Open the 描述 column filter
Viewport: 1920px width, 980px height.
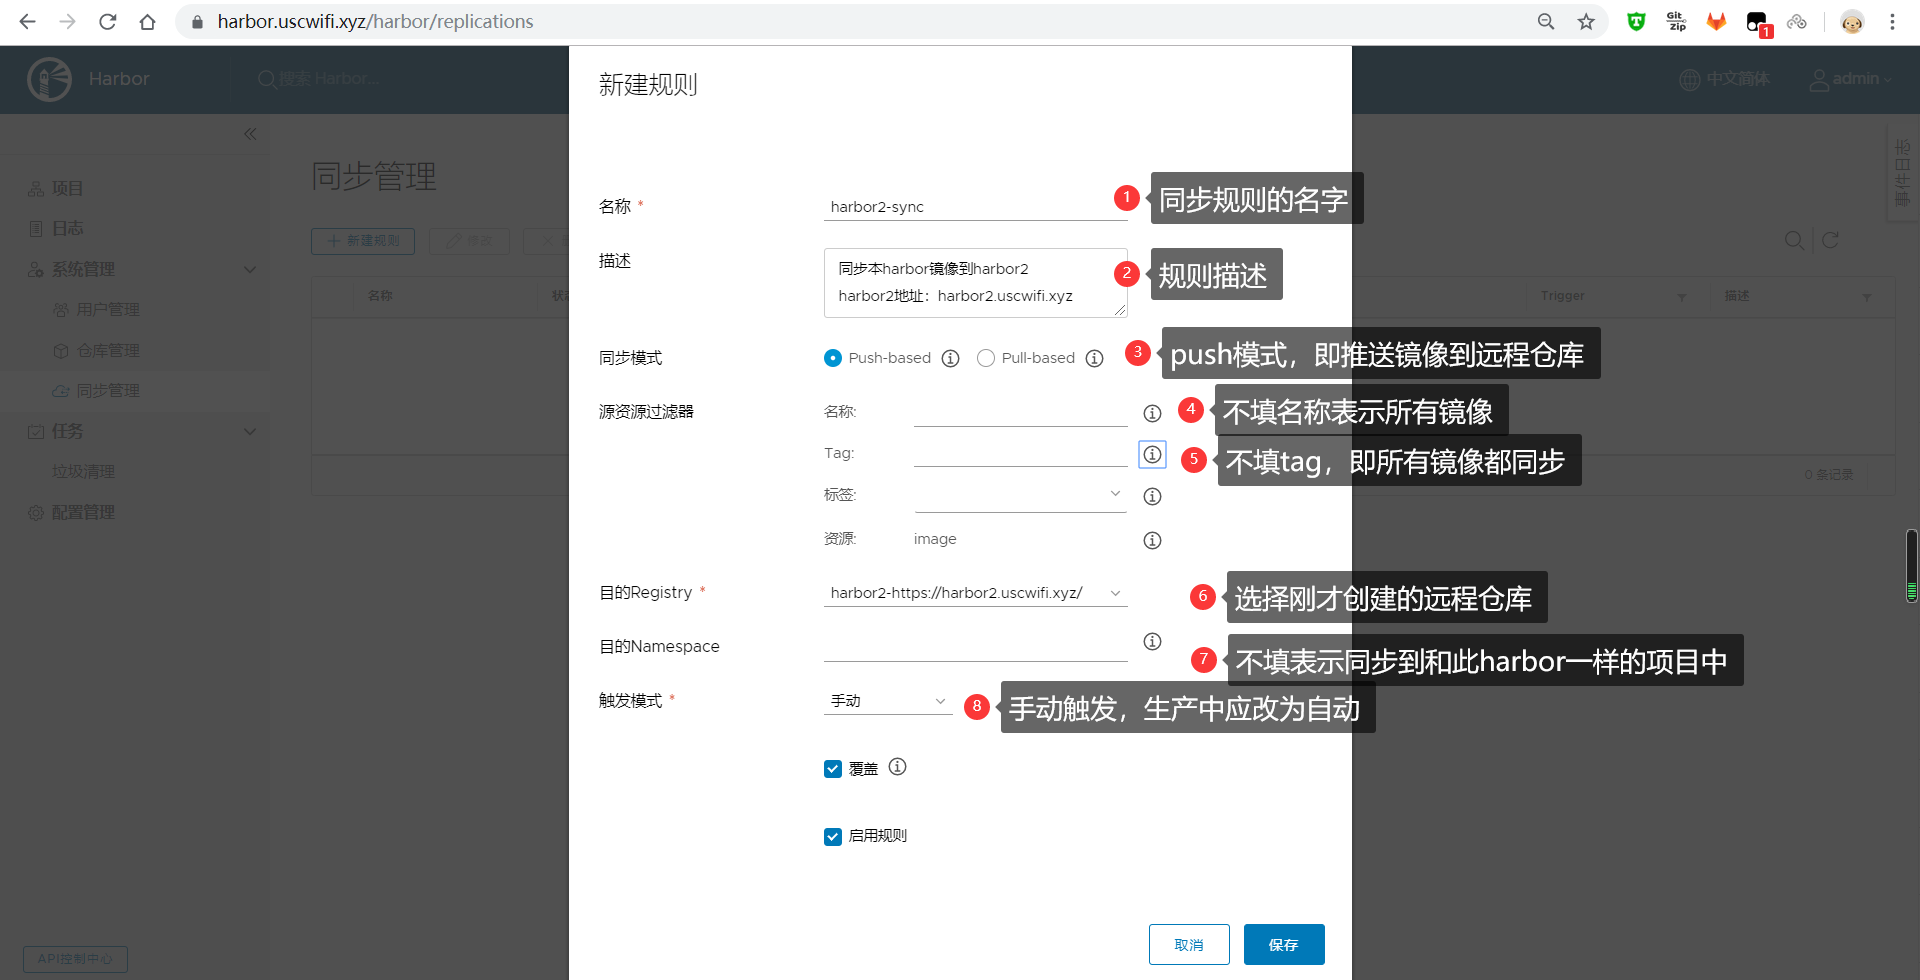pos(1866,297)
